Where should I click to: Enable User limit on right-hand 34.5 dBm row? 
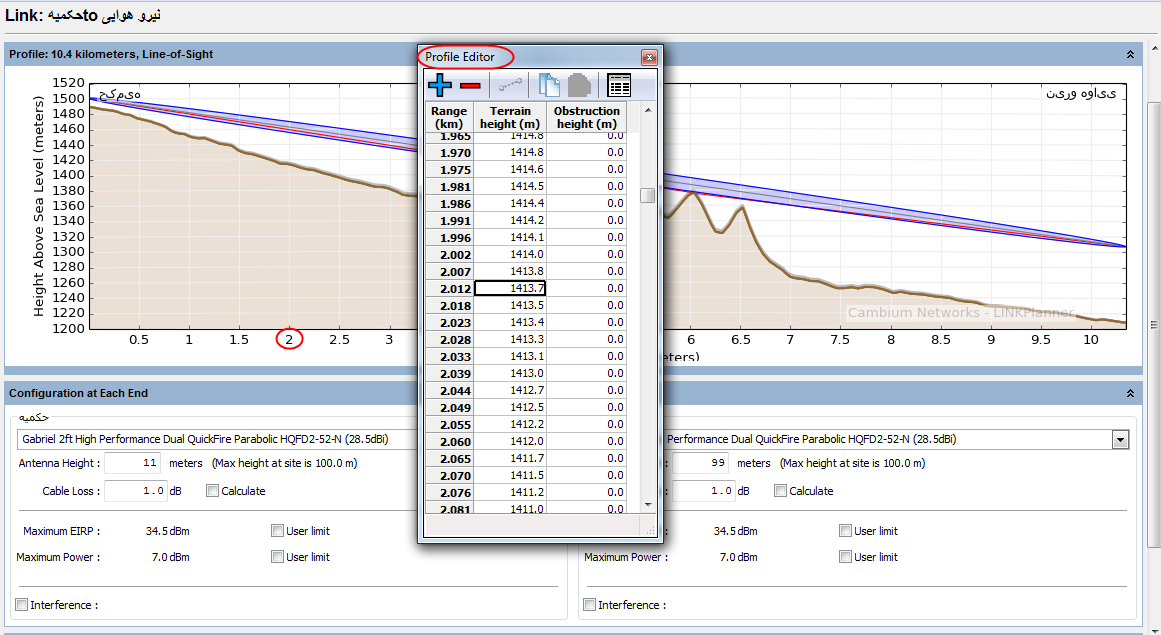(846, 531)
